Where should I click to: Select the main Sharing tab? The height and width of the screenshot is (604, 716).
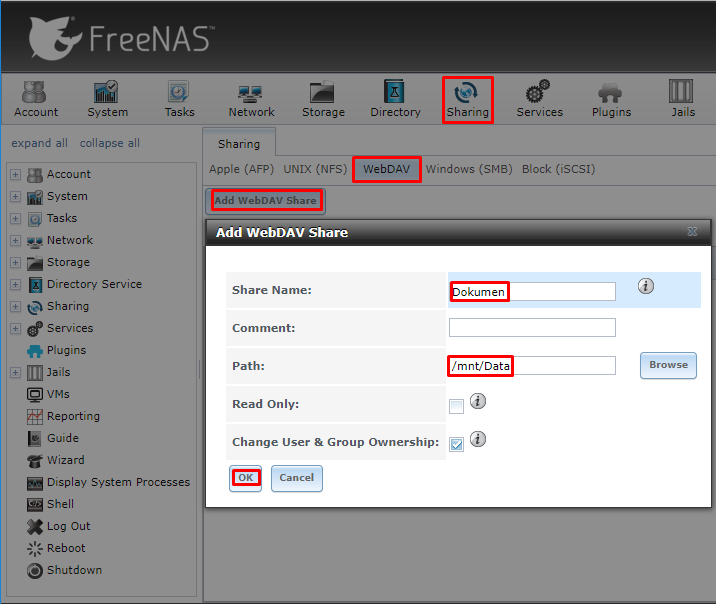[239, 144]
